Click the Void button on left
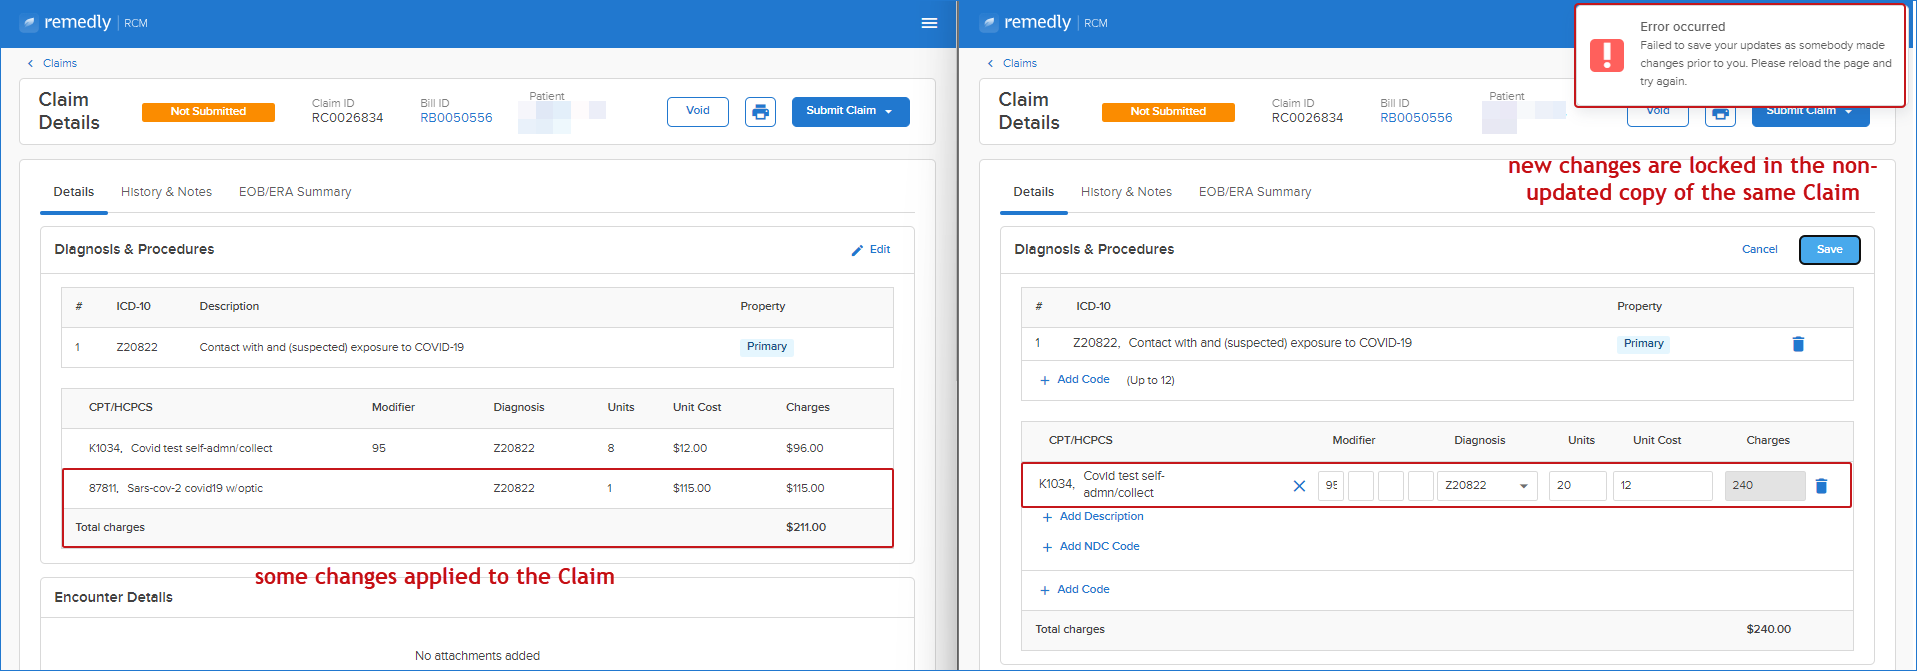Image resolution: width=1917 pixels, height=671 pixels. [698, 111]
